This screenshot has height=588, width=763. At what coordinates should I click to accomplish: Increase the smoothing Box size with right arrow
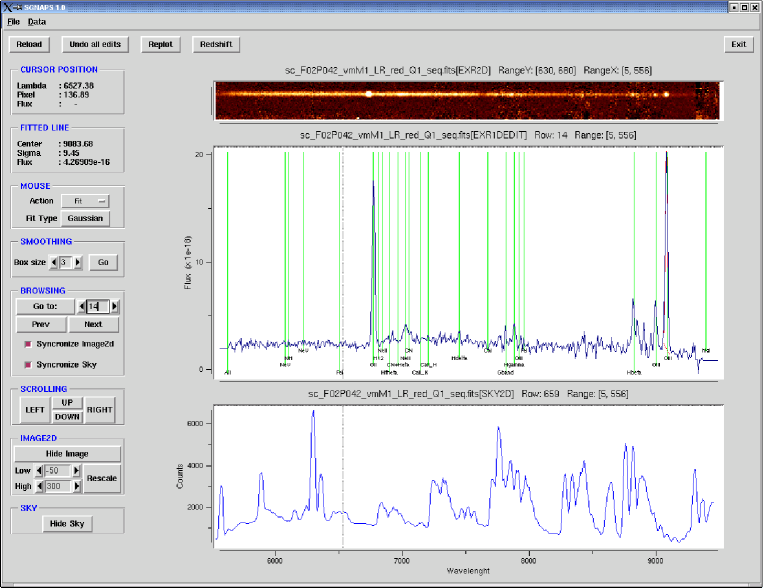pyautogui.click(x=78, y=262)
